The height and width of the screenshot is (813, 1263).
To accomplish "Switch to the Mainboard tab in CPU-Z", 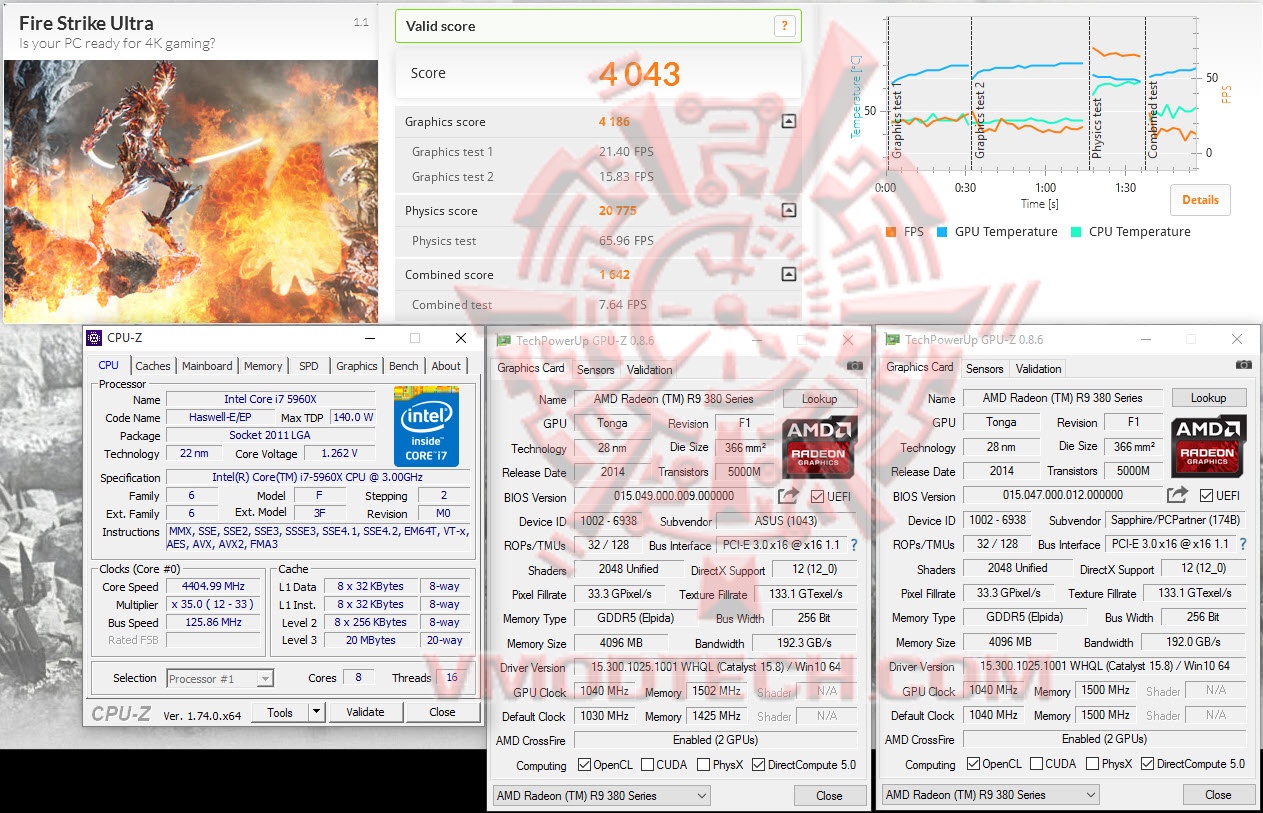I will pyautogui.click(x=207, y=366).
